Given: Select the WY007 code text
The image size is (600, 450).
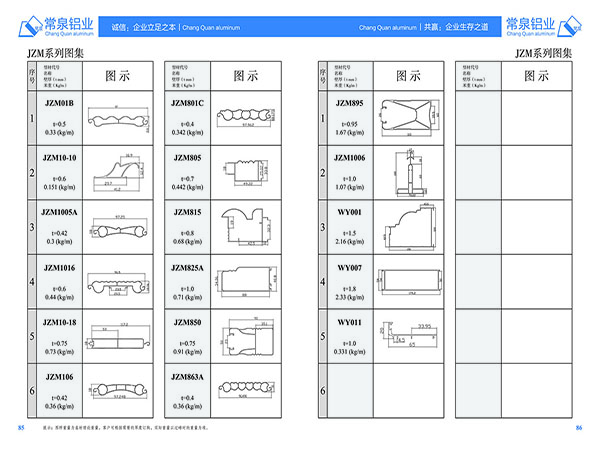Looking at the screenshot, I should 349,268.
